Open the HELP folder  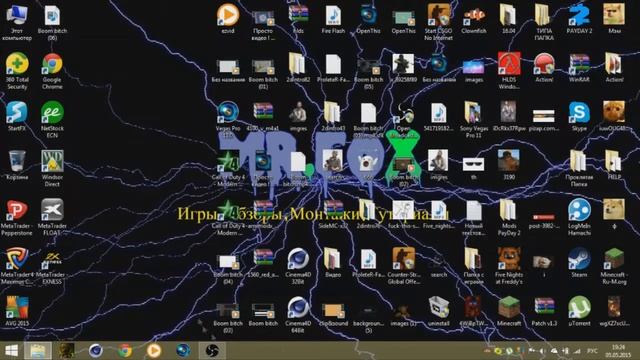(x=614, y=165)
